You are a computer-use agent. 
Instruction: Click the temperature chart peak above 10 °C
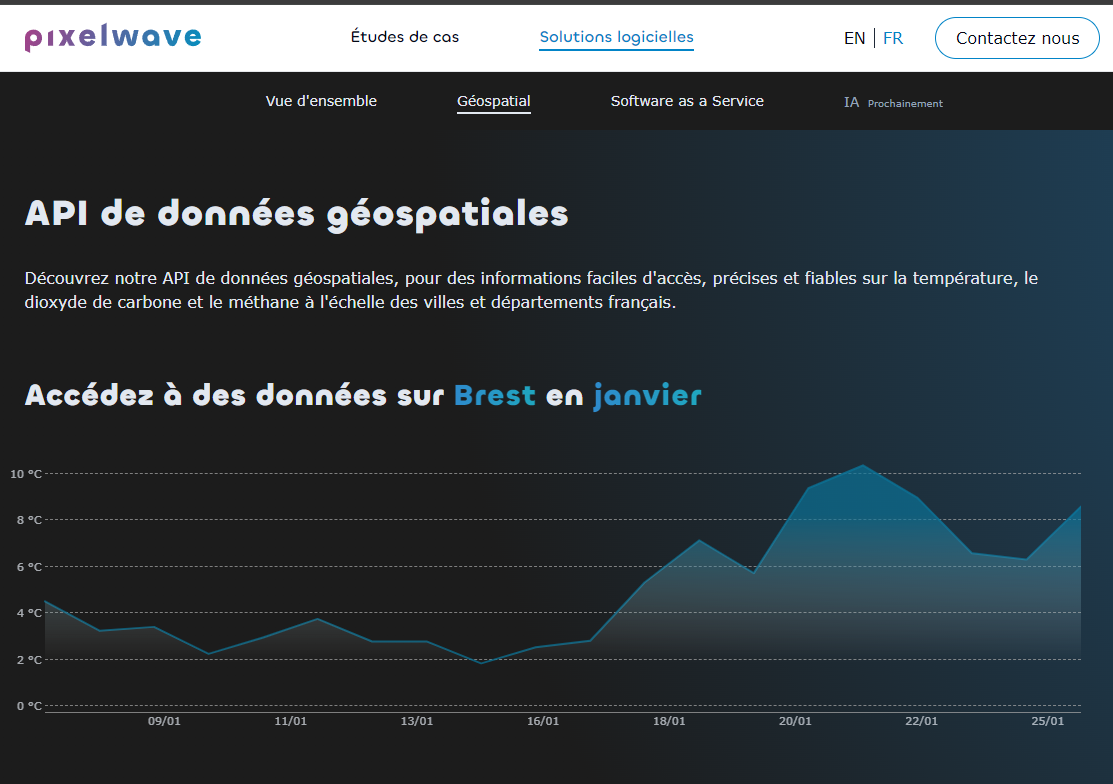tap(863, 465)
